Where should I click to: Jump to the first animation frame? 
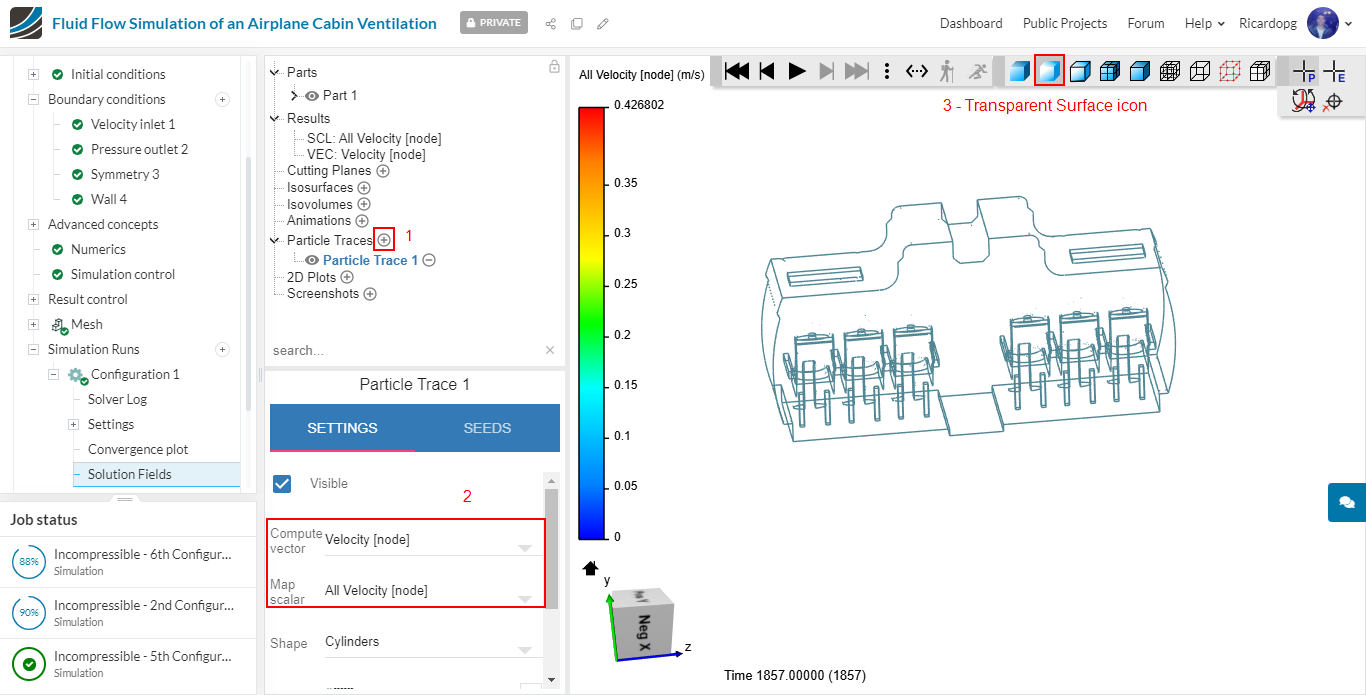(737, 71)
